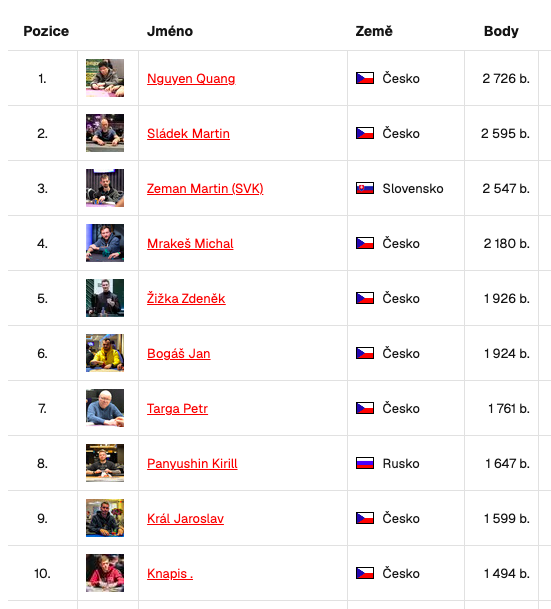Open the Knapis player link
This screenshot has height=609, width=551.
coord(170,573)
